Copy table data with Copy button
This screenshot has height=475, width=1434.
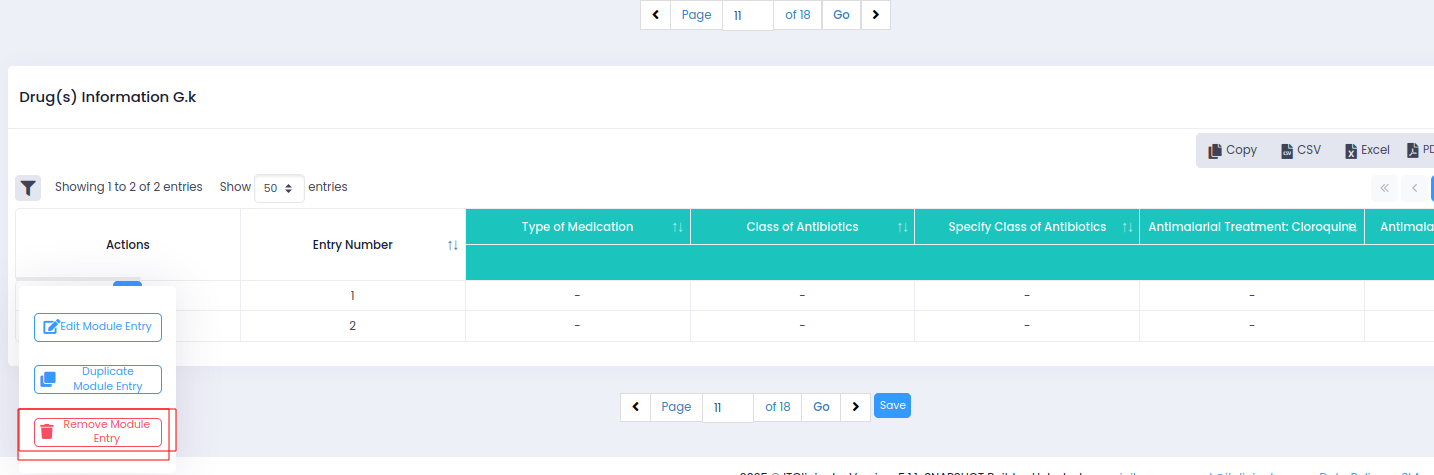tap(1232, 150)
